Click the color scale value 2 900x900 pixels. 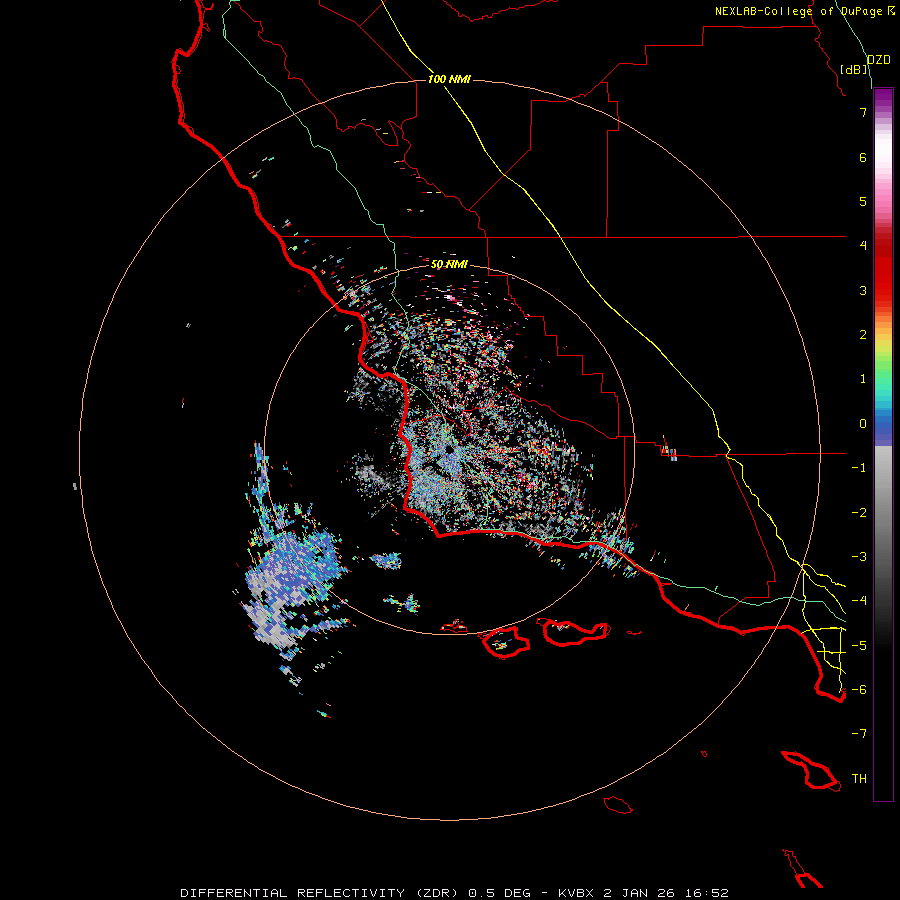click(x=863, y=335)
